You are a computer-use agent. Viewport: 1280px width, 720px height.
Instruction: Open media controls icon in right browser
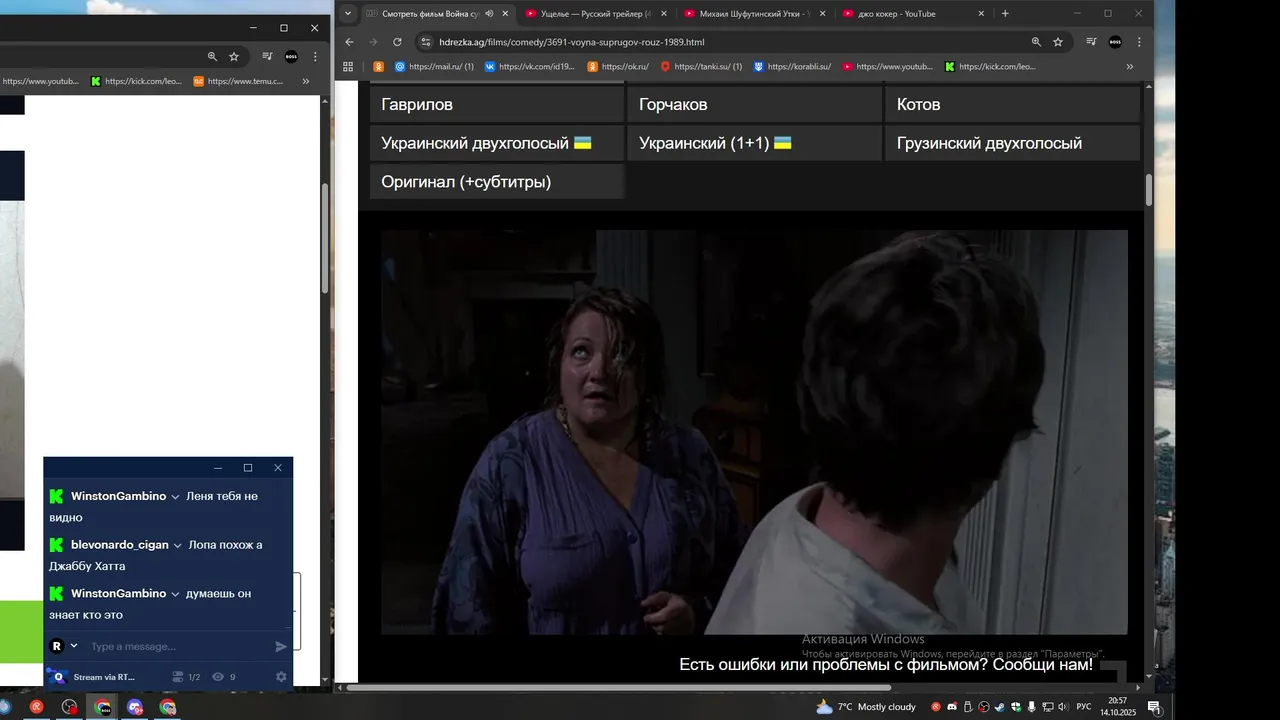coord(1091,42)
